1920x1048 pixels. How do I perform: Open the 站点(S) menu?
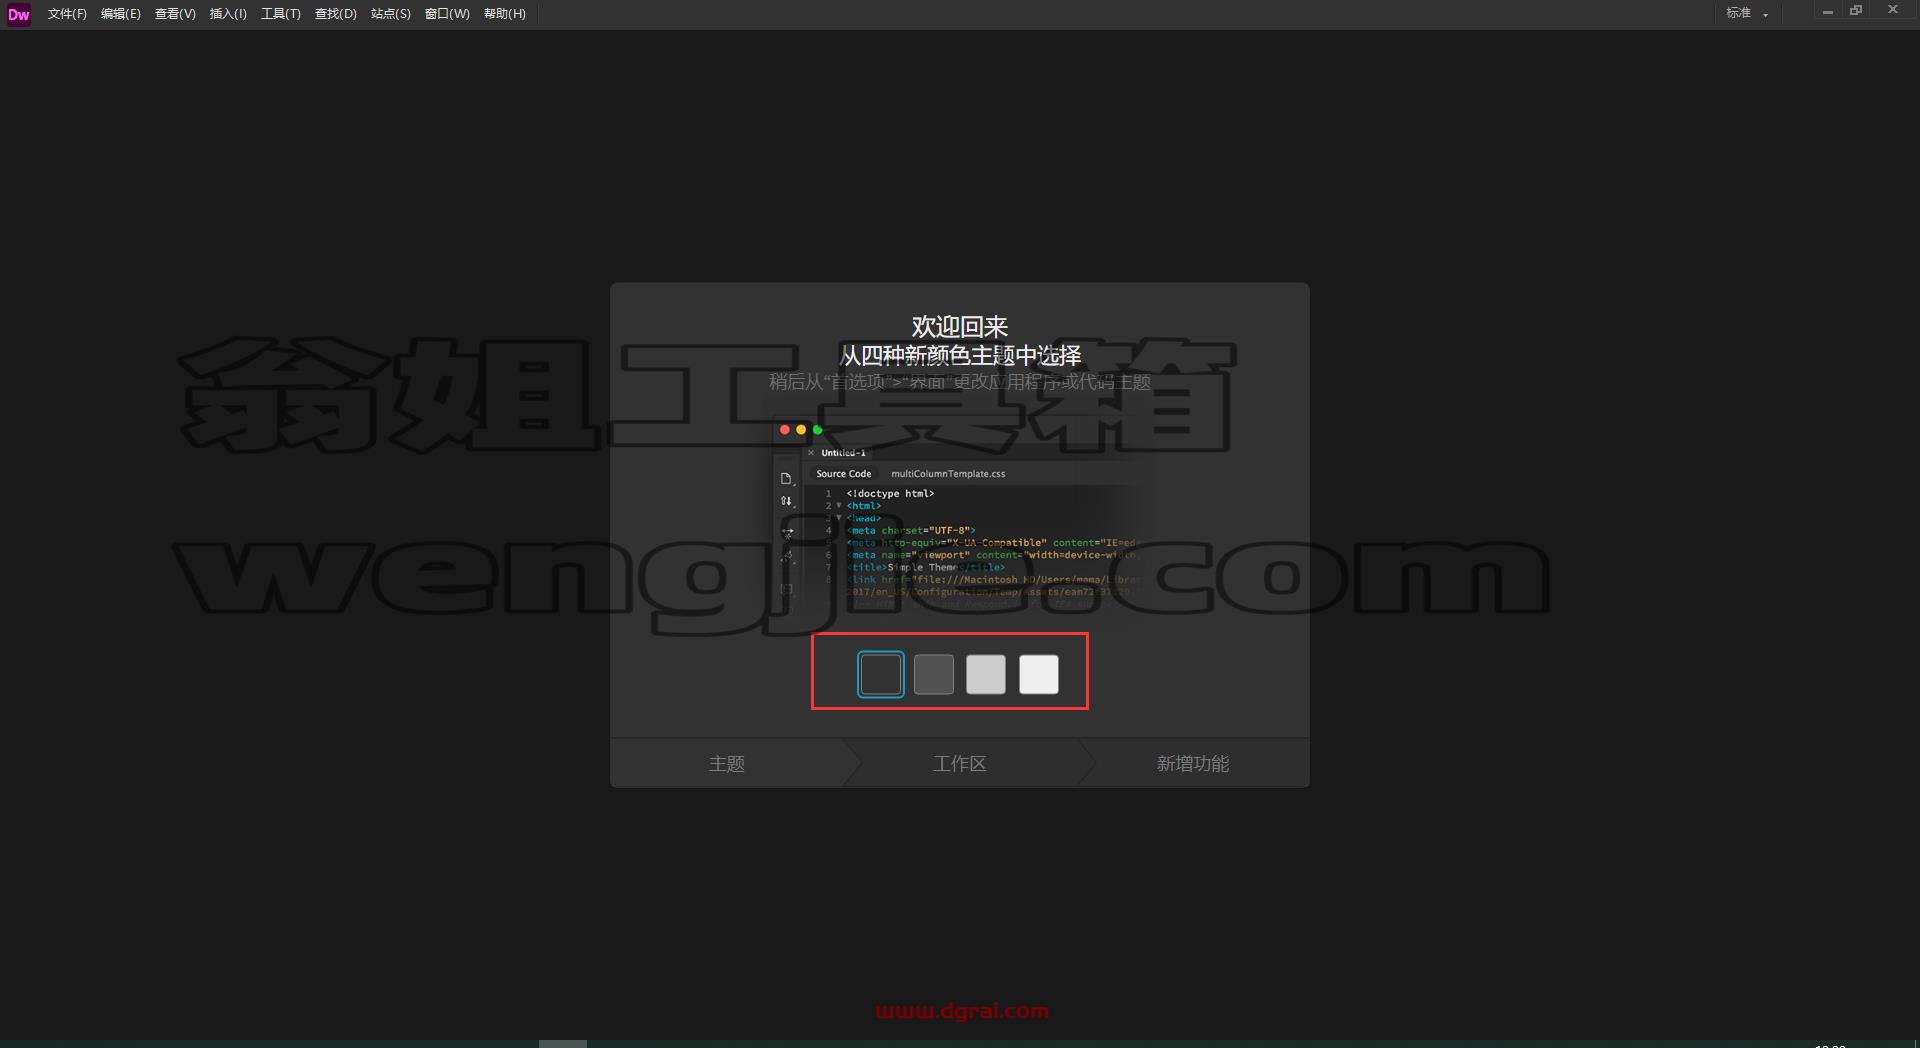point(391,14)
